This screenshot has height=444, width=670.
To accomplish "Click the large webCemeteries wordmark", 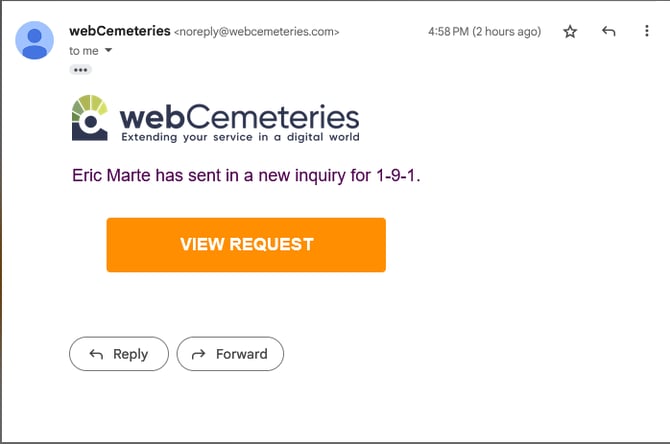I will (x=239, y=117).
